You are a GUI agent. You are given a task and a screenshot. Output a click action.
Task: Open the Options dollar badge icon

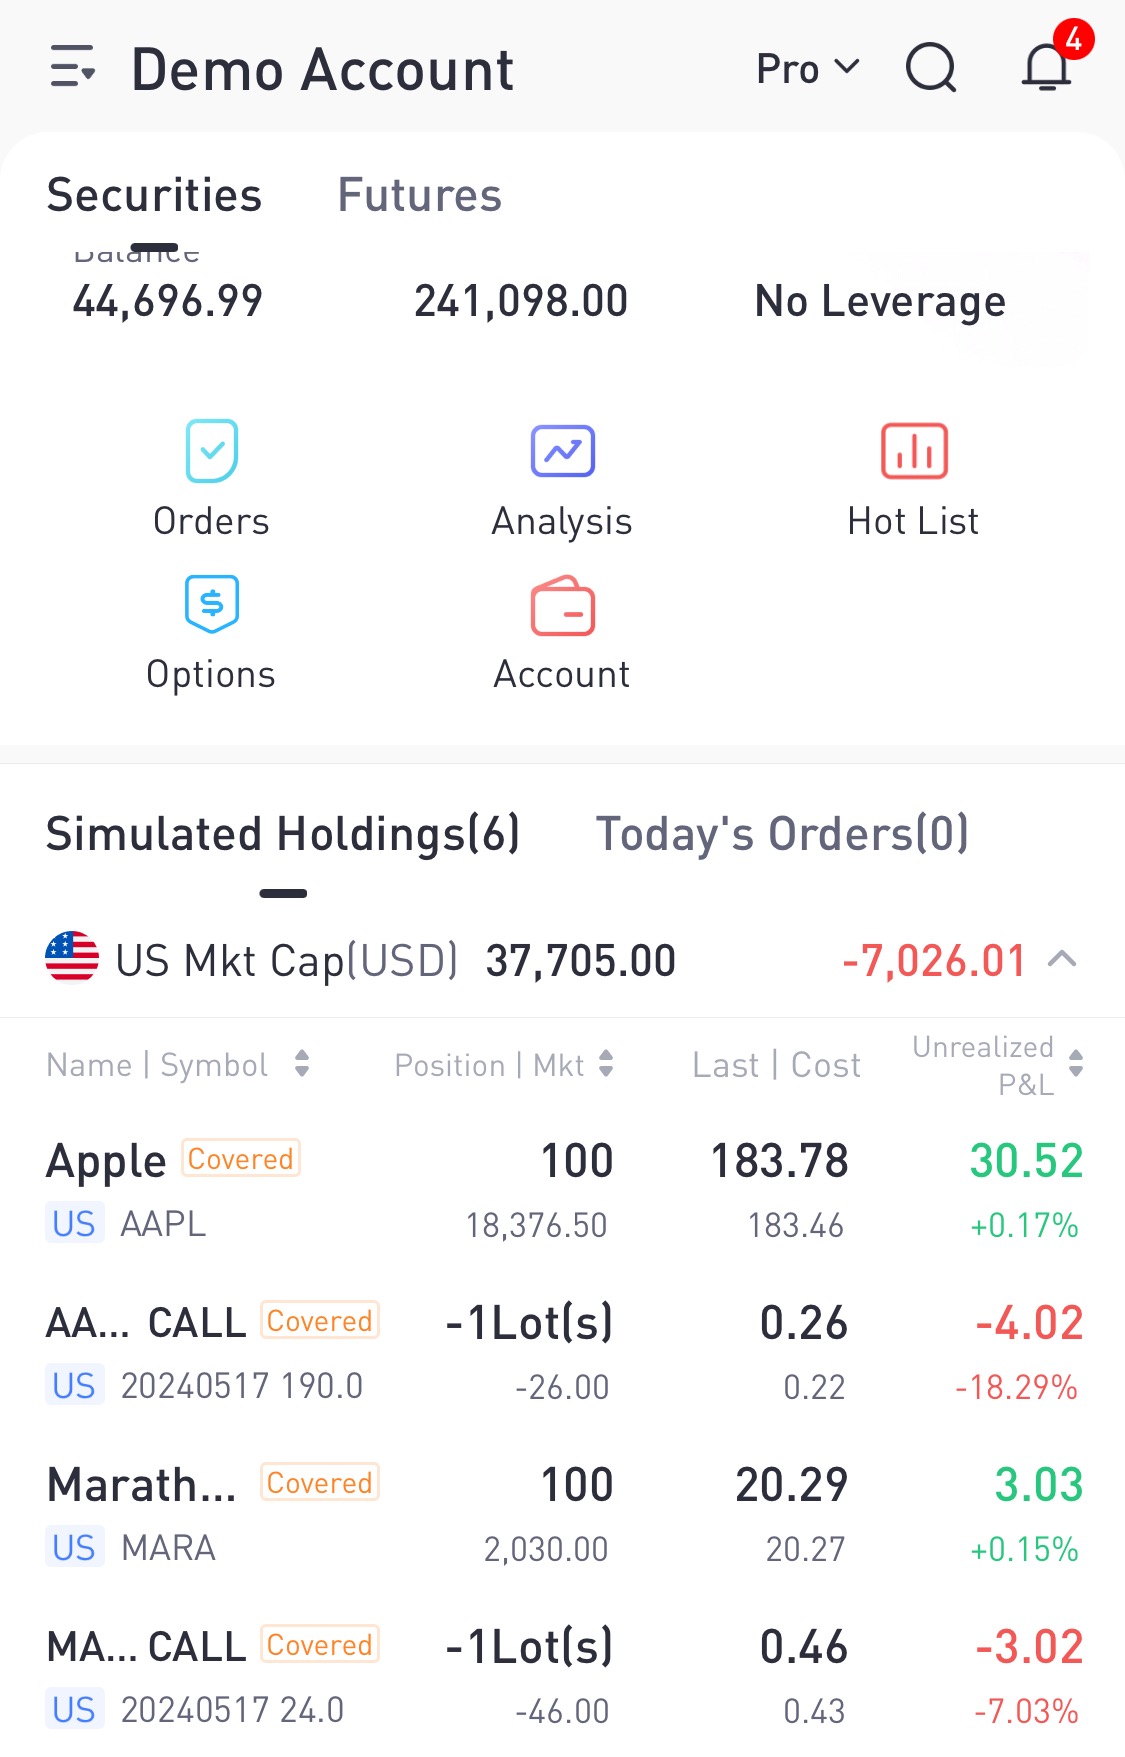(x=211, y=604)
